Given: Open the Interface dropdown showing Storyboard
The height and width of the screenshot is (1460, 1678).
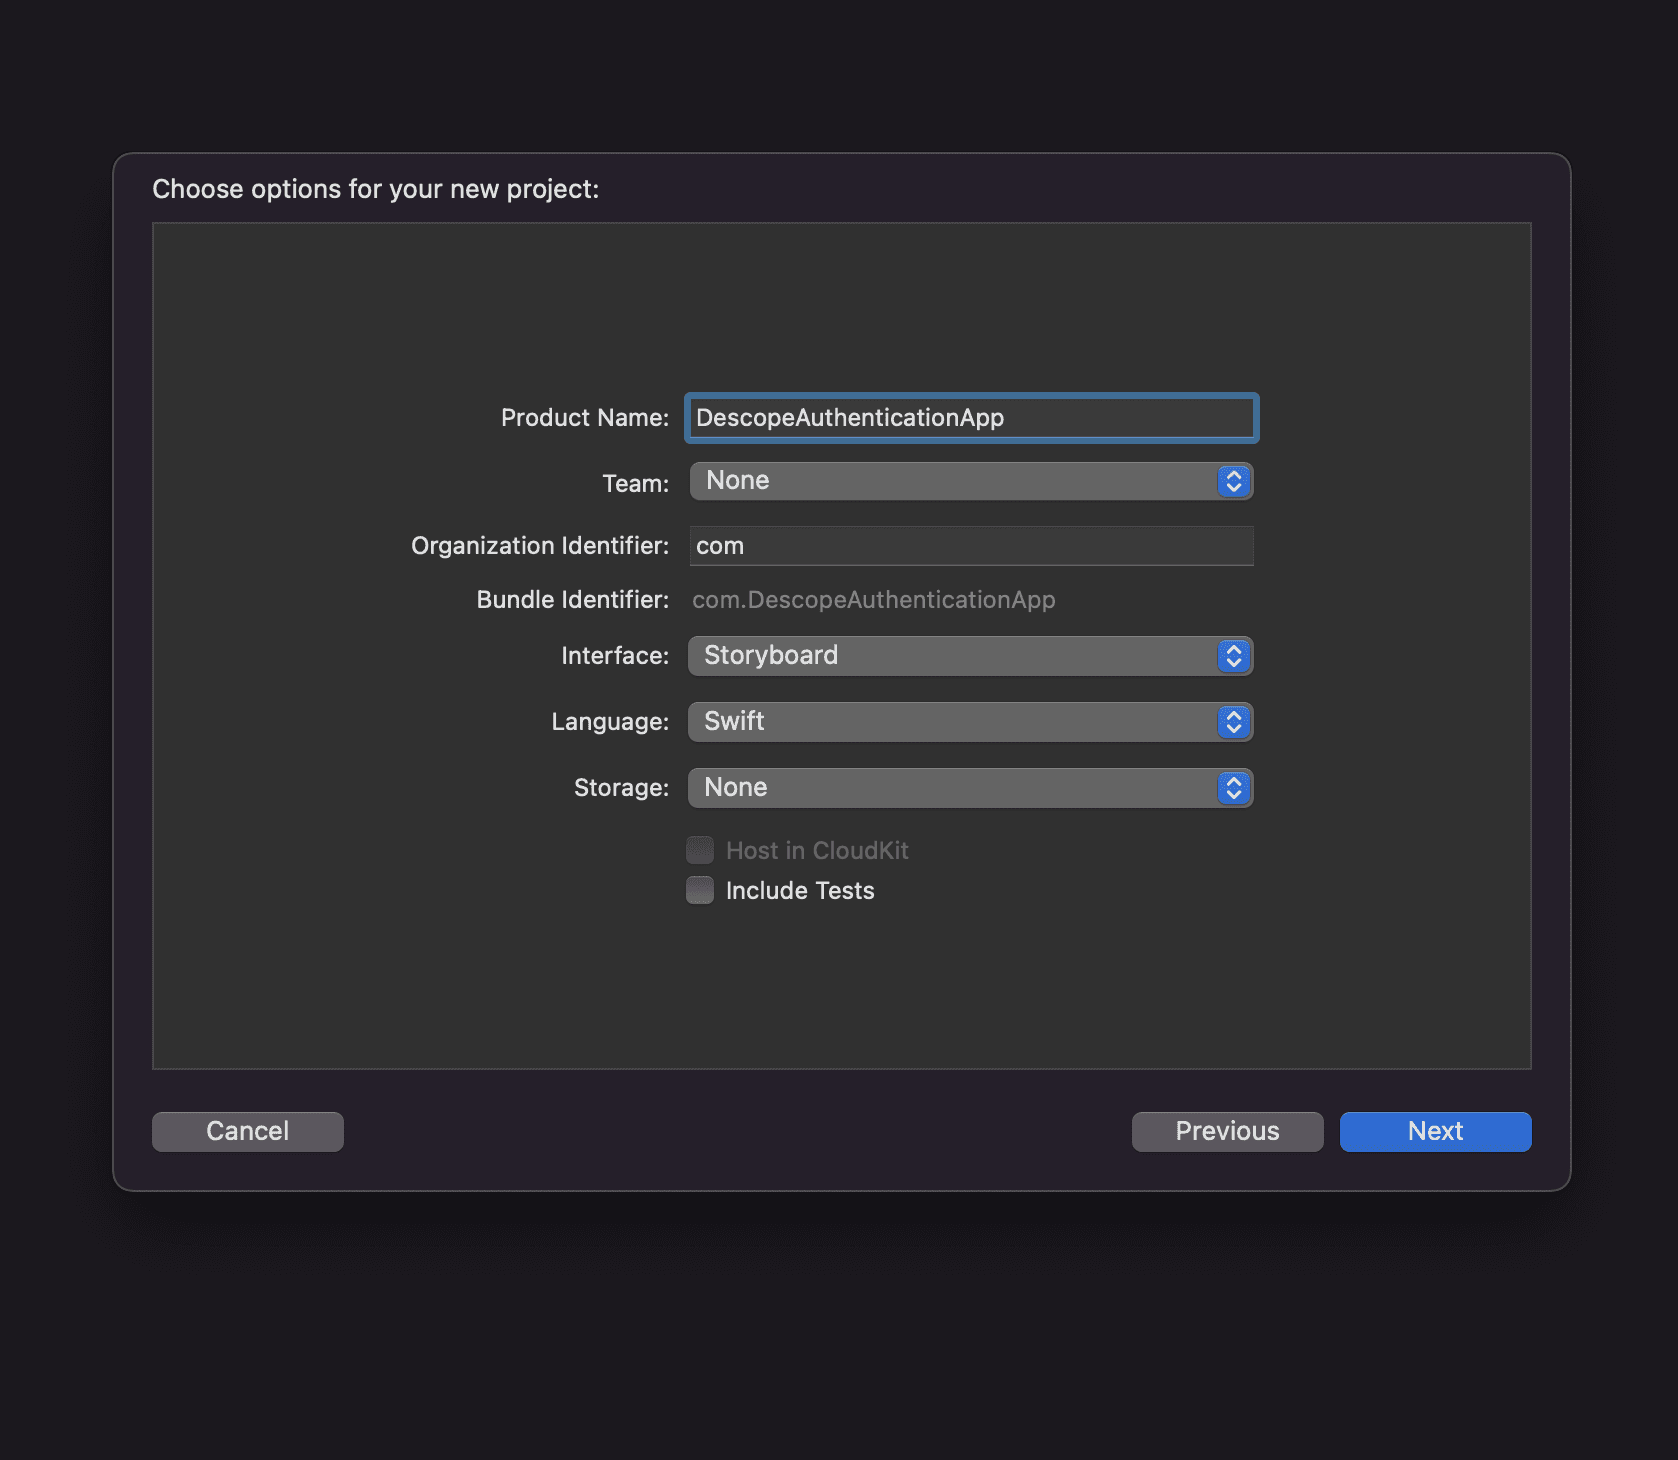Looking at the screenshot, I should [x=969, y=656].
